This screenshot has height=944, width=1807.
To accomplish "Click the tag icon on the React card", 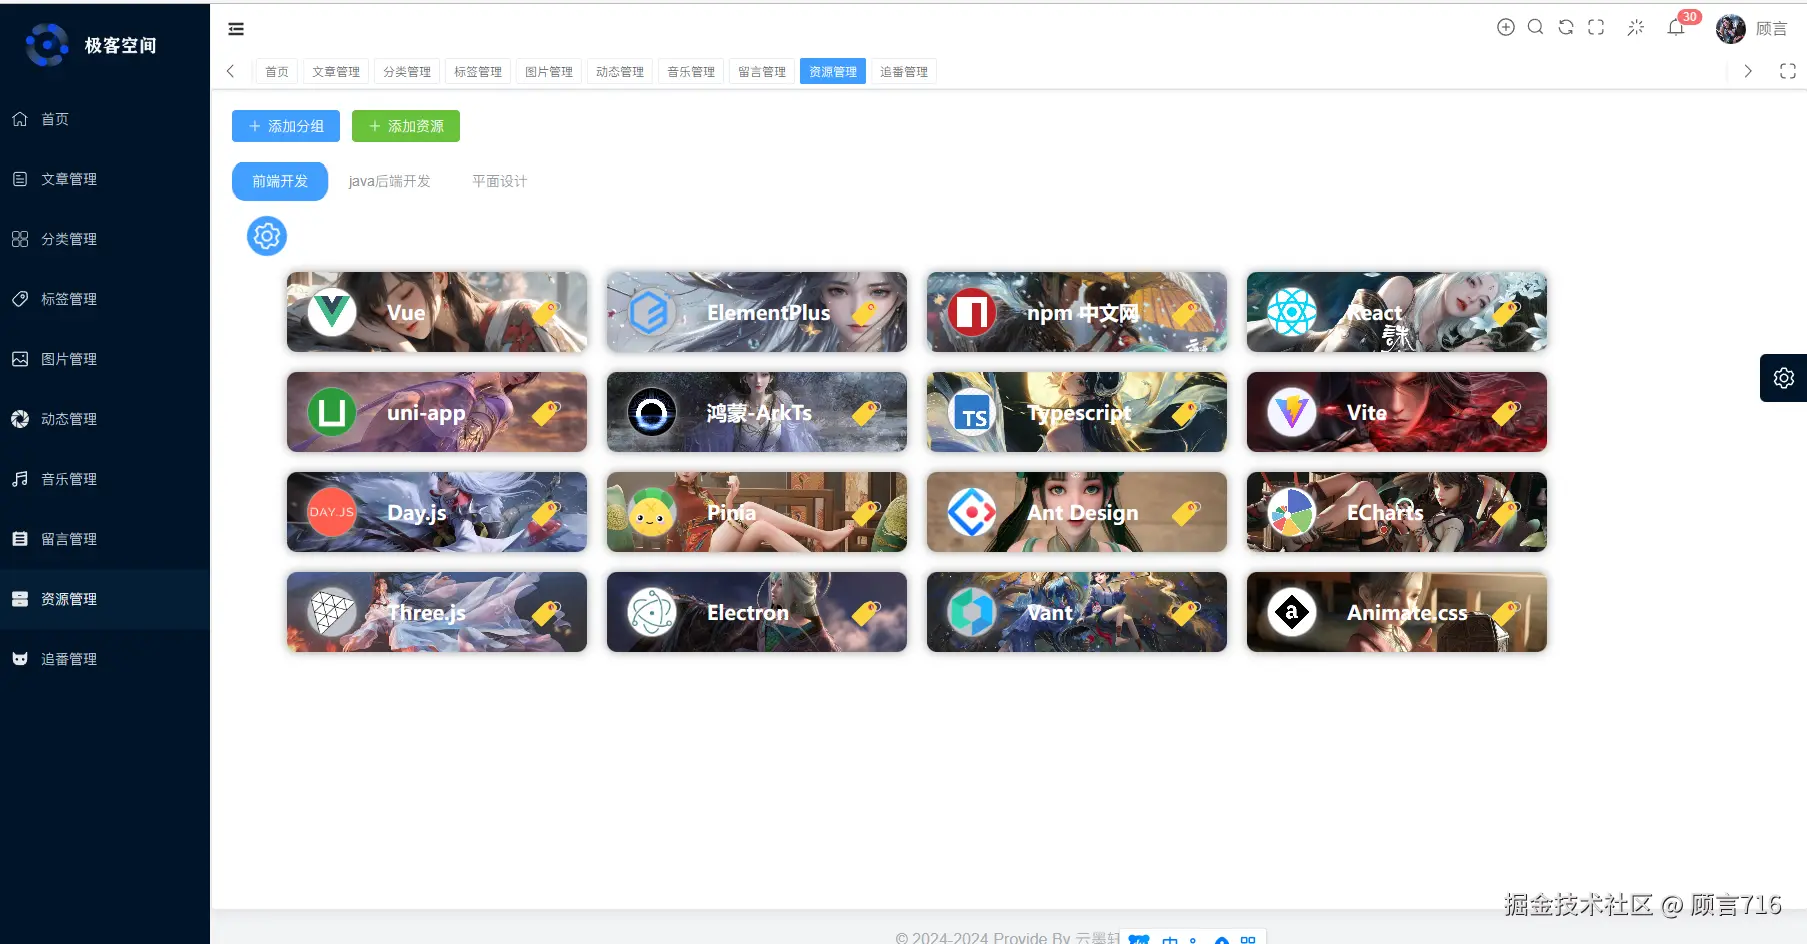I will pyautogui.click(x=1506, y=313).
